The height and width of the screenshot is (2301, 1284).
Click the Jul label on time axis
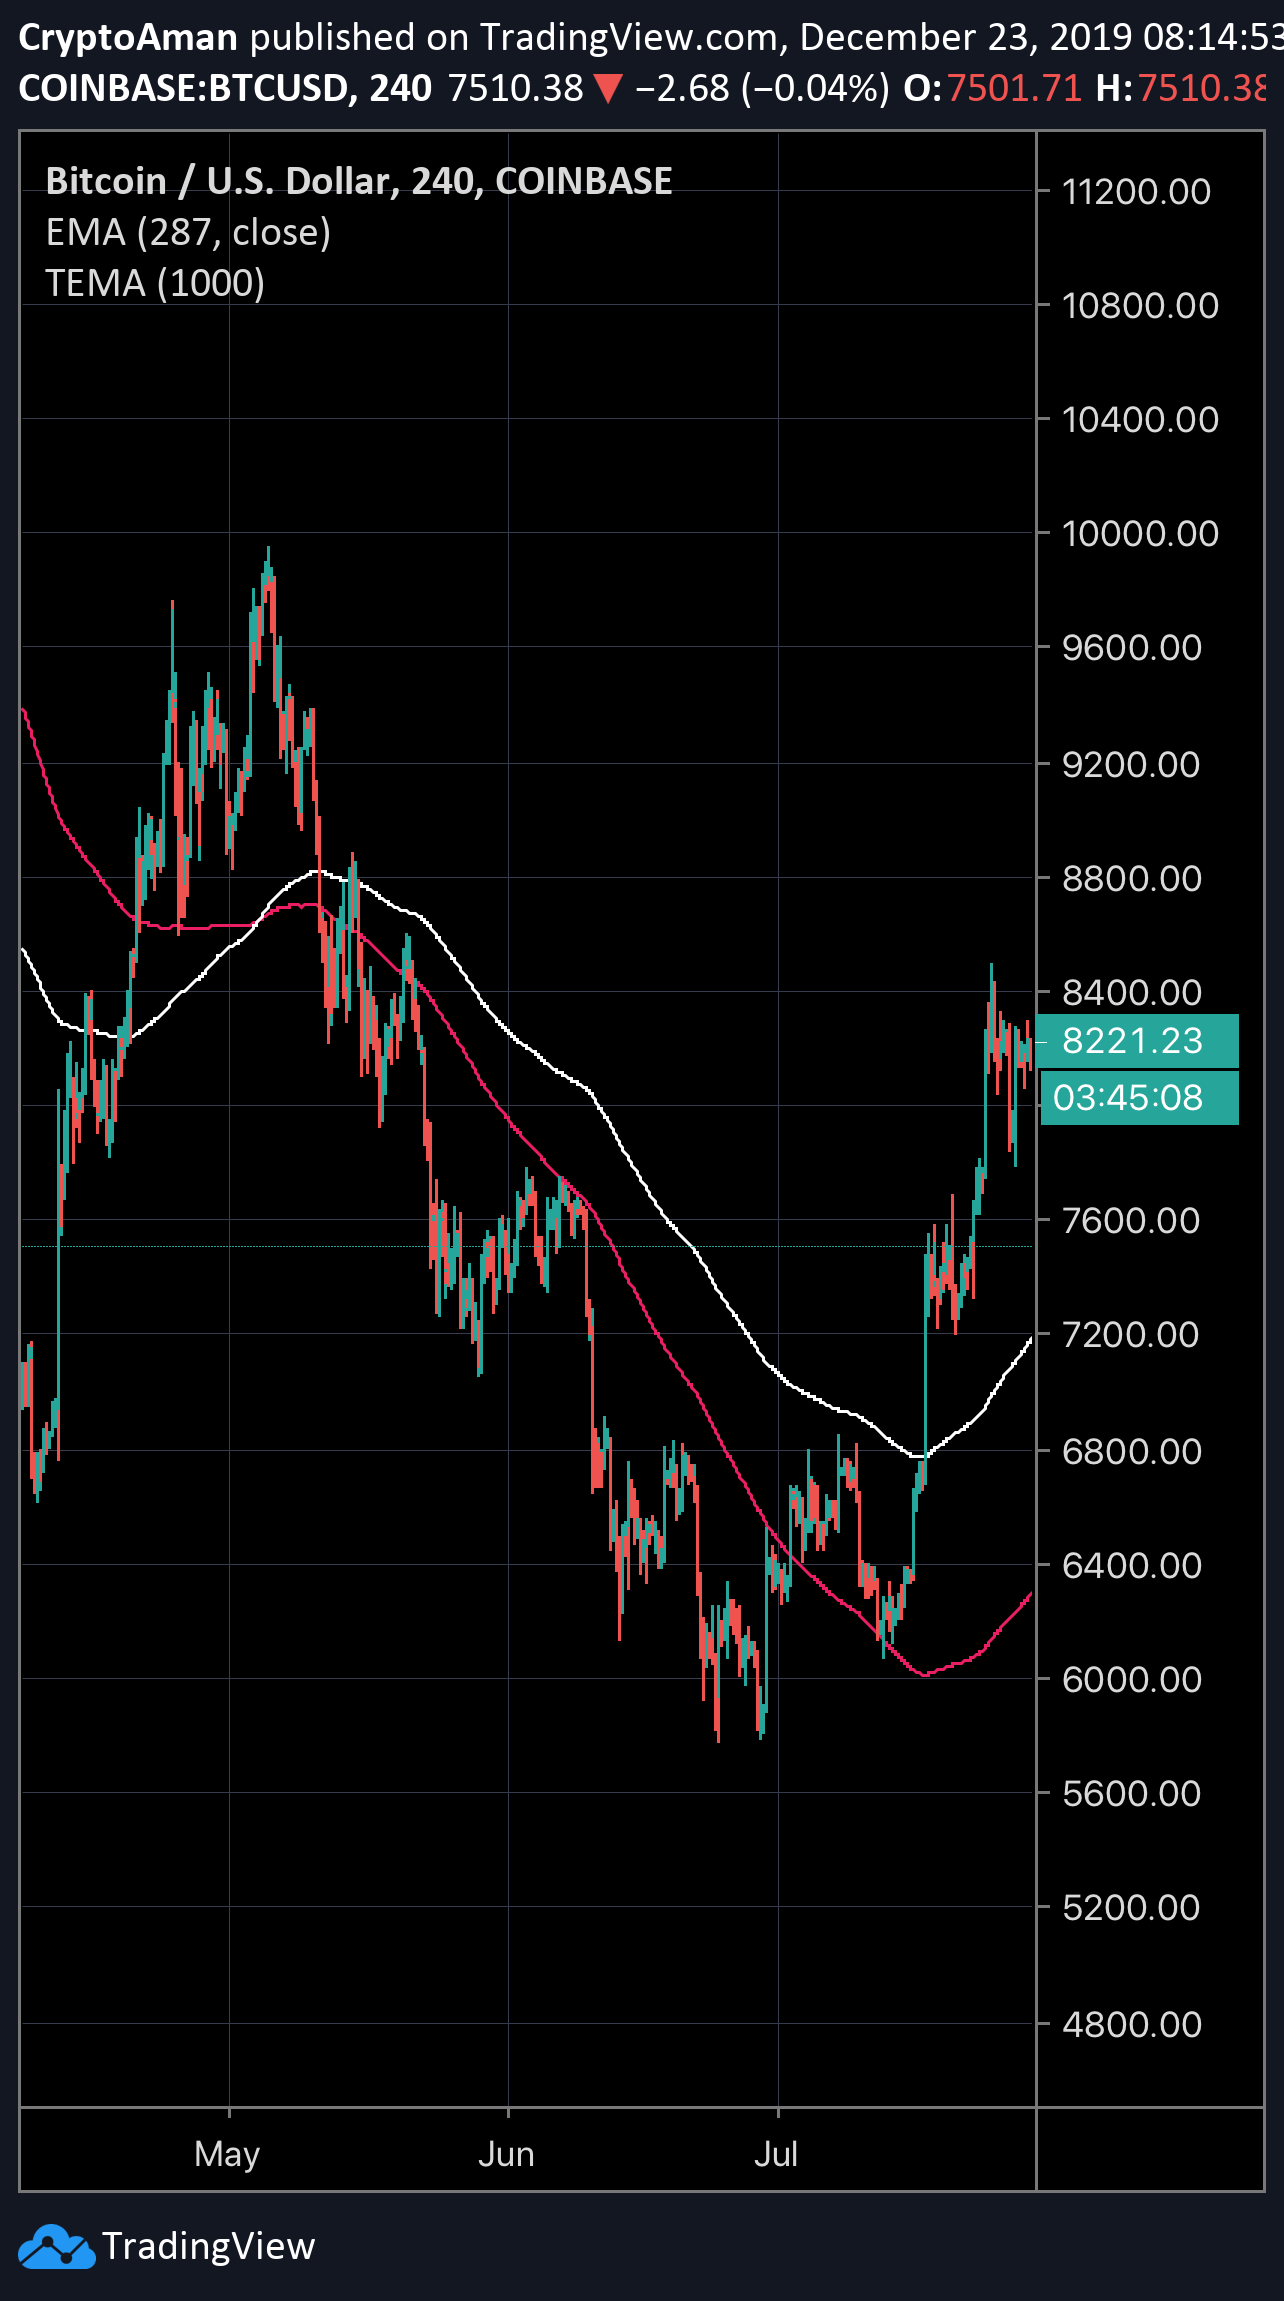(x=776, y=2153)
